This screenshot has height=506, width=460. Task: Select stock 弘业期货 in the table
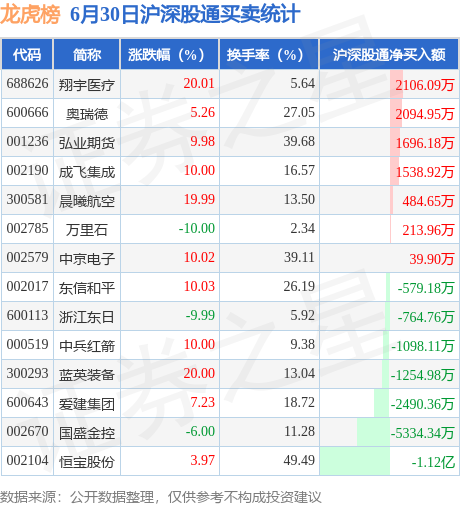tap(87, 143)
